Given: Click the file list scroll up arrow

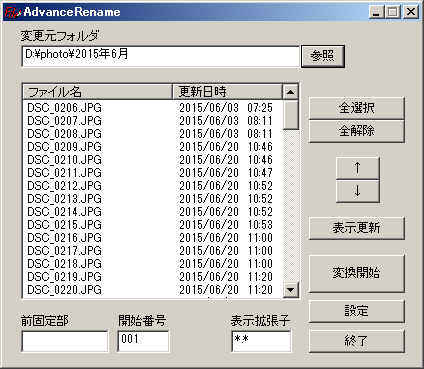Looking at the screenshot, I should click(290, 92).
